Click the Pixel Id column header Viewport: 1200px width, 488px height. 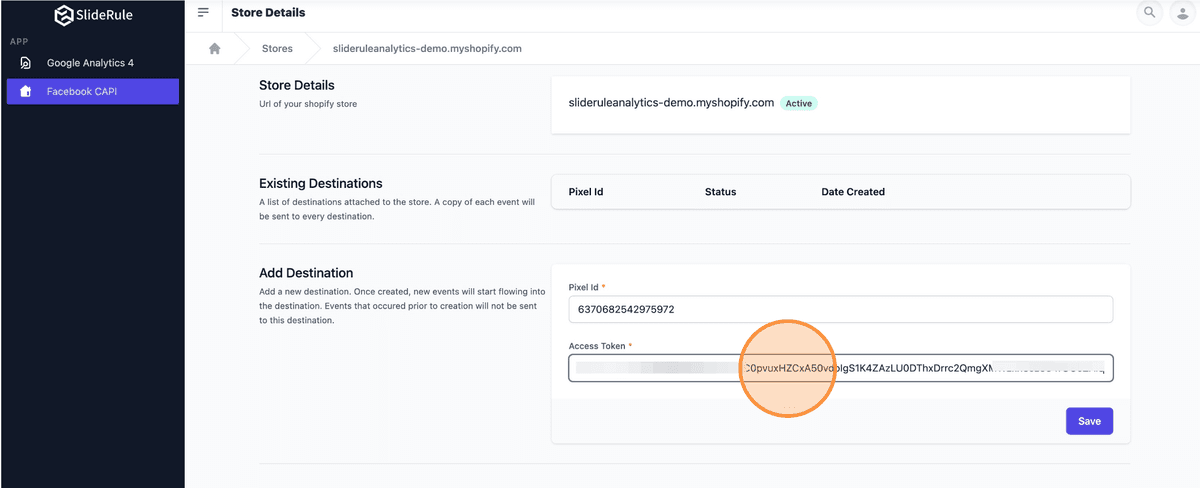(x=586, y=192)
